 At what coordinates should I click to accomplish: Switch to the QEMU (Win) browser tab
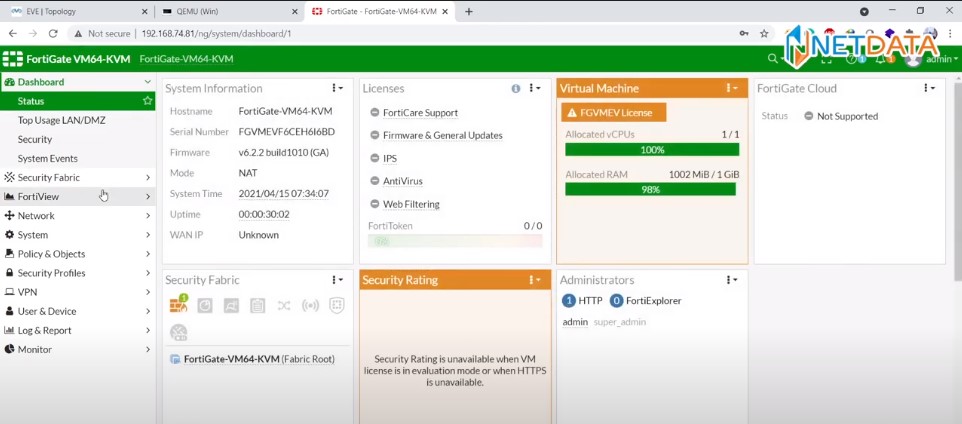[228, 11]
